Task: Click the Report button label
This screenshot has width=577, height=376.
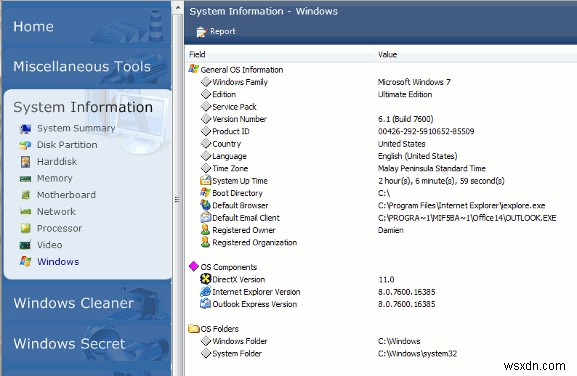Action: [223, 32]
